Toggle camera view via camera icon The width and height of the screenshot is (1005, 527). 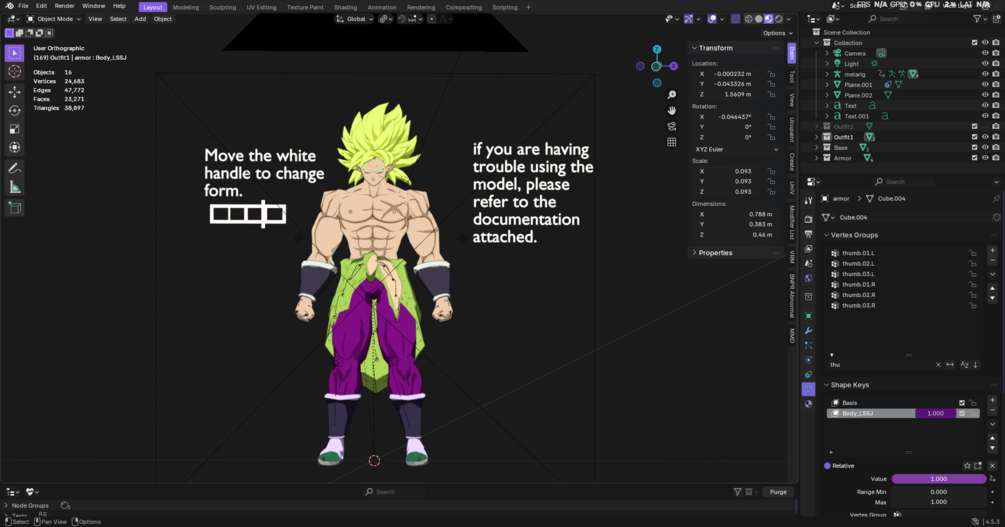tap(671, 126)
